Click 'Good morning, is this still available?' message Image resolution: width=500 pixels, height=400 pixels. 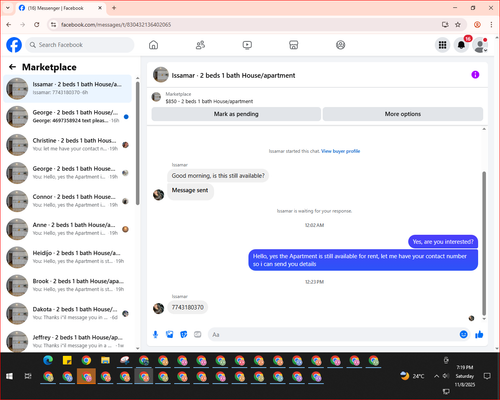click(x=218, y=176)
